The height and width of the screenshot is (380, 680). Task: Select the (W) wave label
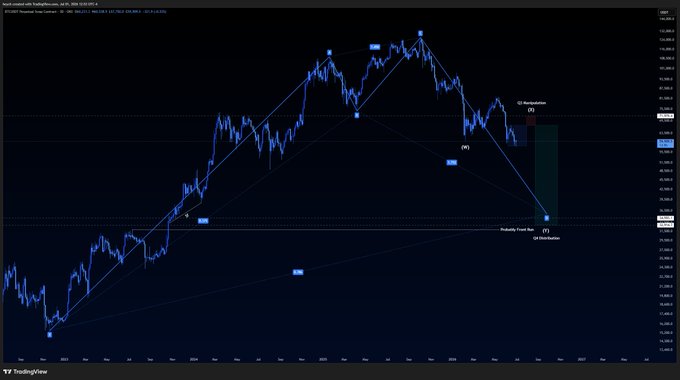pos(465,147)
